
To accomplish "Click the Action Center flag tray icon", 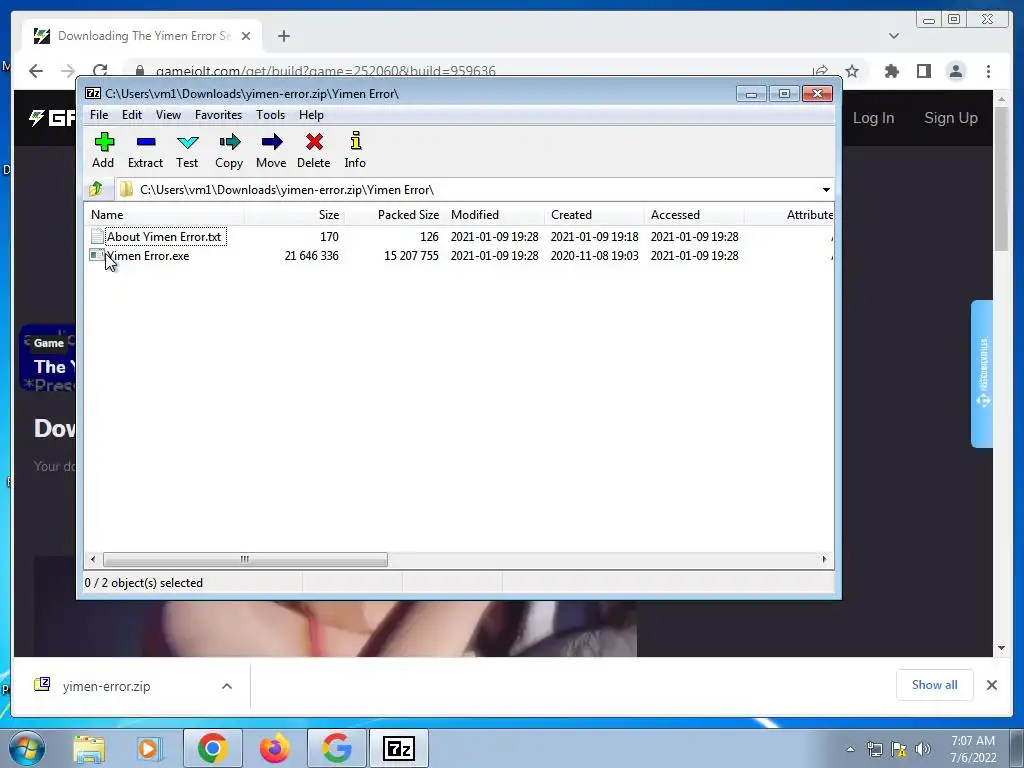I will coord(899,749).
